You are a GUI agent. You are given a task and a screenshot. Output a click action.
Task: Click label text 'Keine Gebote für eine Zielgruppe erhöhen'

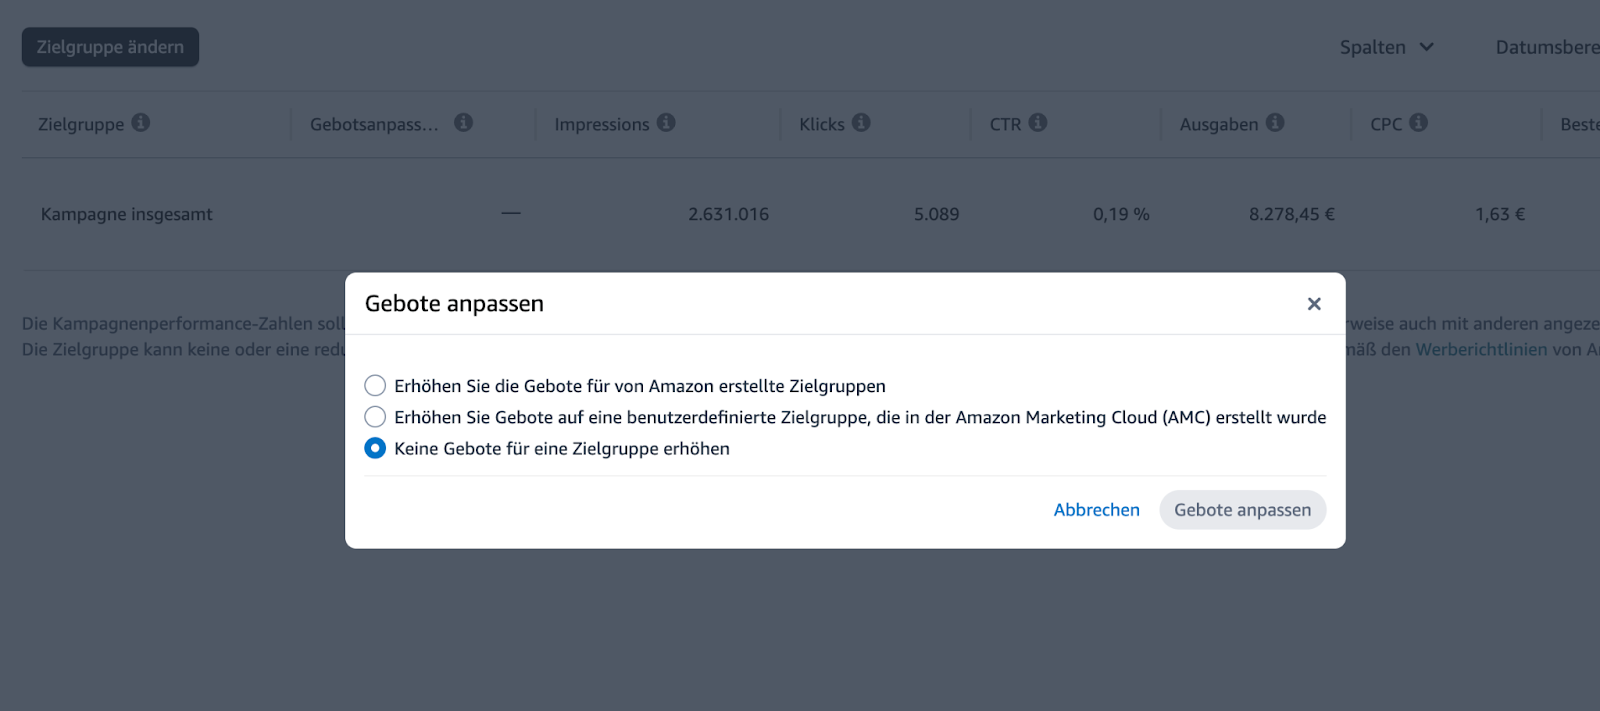[562, 448]
